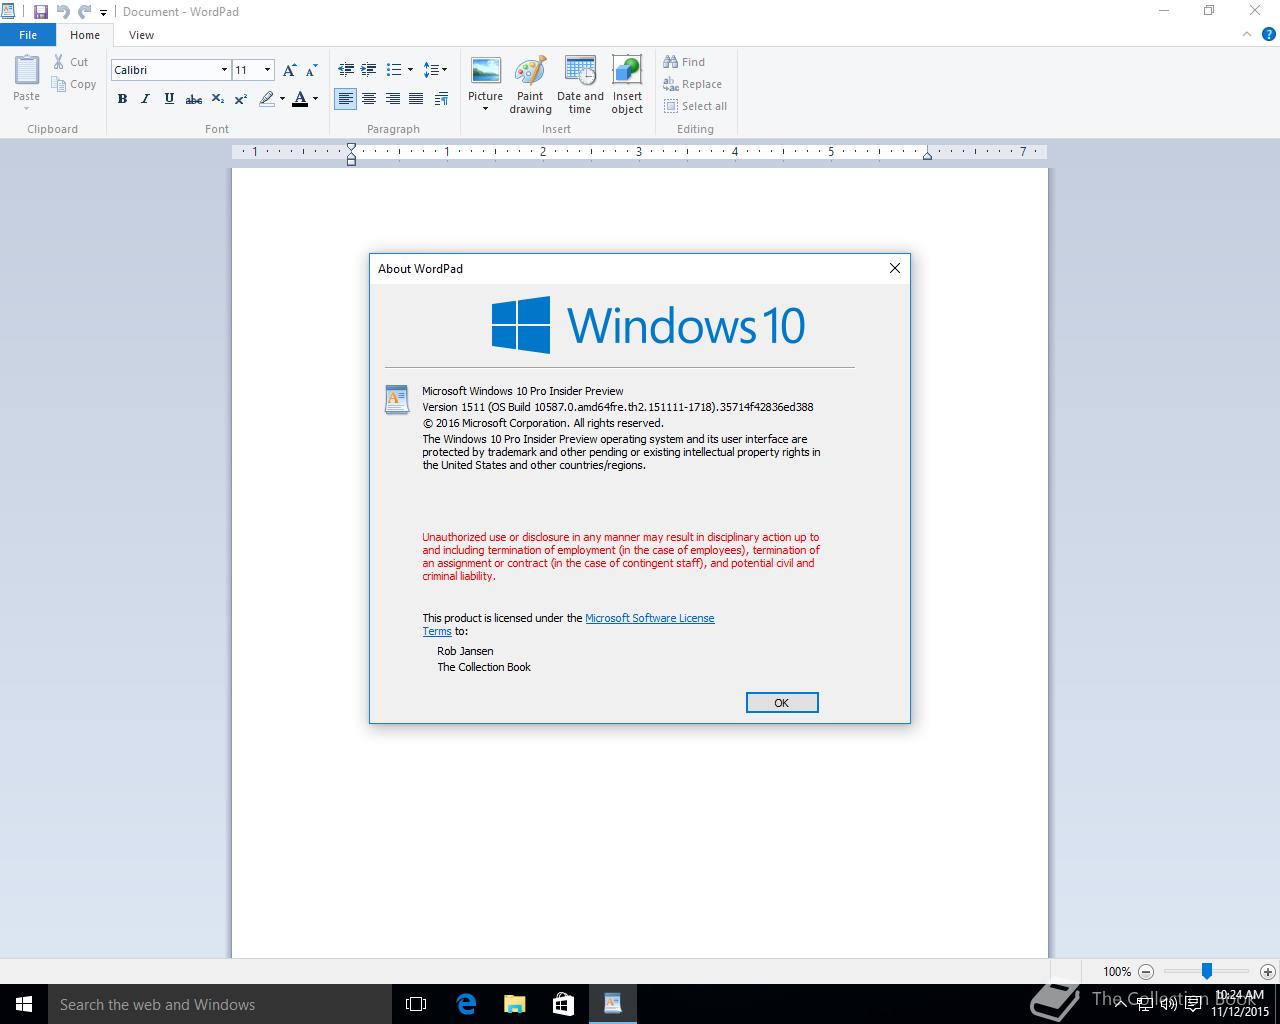Image resolution: width=1280 pixels, height=1024 pixels.
Task: Click the Undo arrow in title bar
Action: [63, 12]
